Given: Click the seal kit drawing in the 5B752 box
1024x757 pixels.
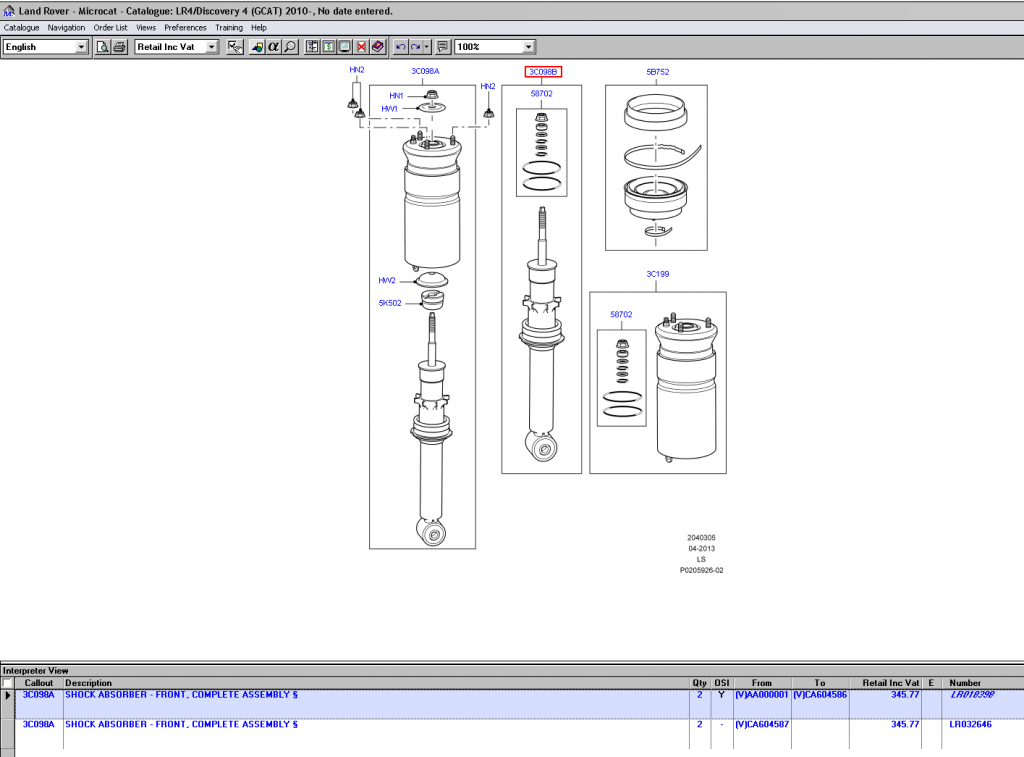Looking at the screenshot, I should point(661,170).
